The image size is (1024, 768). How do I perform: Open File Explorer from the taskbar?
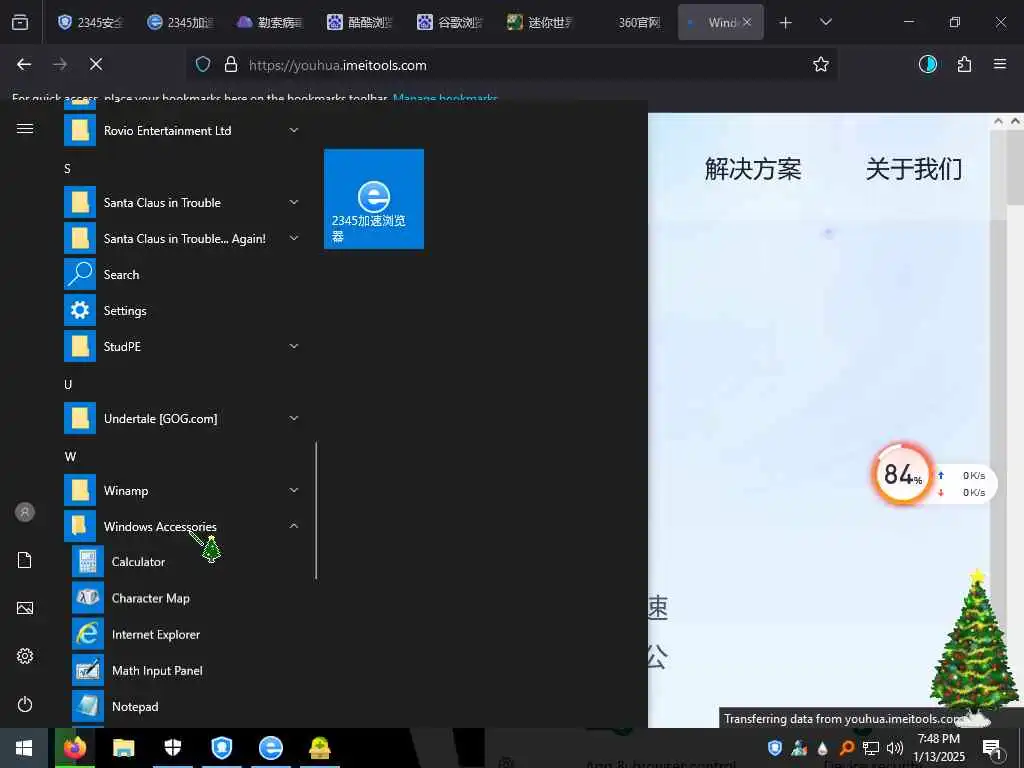pyautogui.click(x=123, y=748)
